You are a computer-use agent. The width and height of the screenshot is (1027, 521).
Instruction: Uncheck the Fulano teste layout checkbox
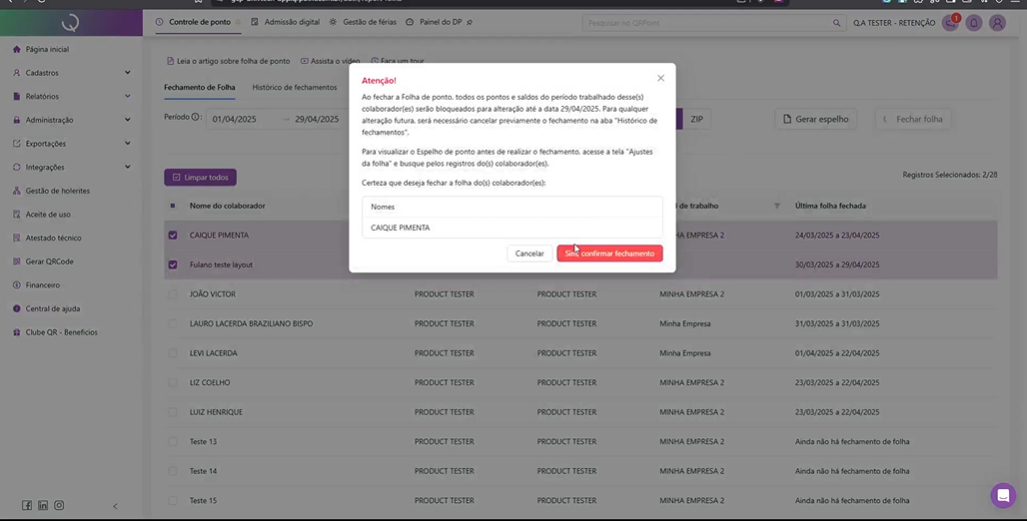coord(173,265)
